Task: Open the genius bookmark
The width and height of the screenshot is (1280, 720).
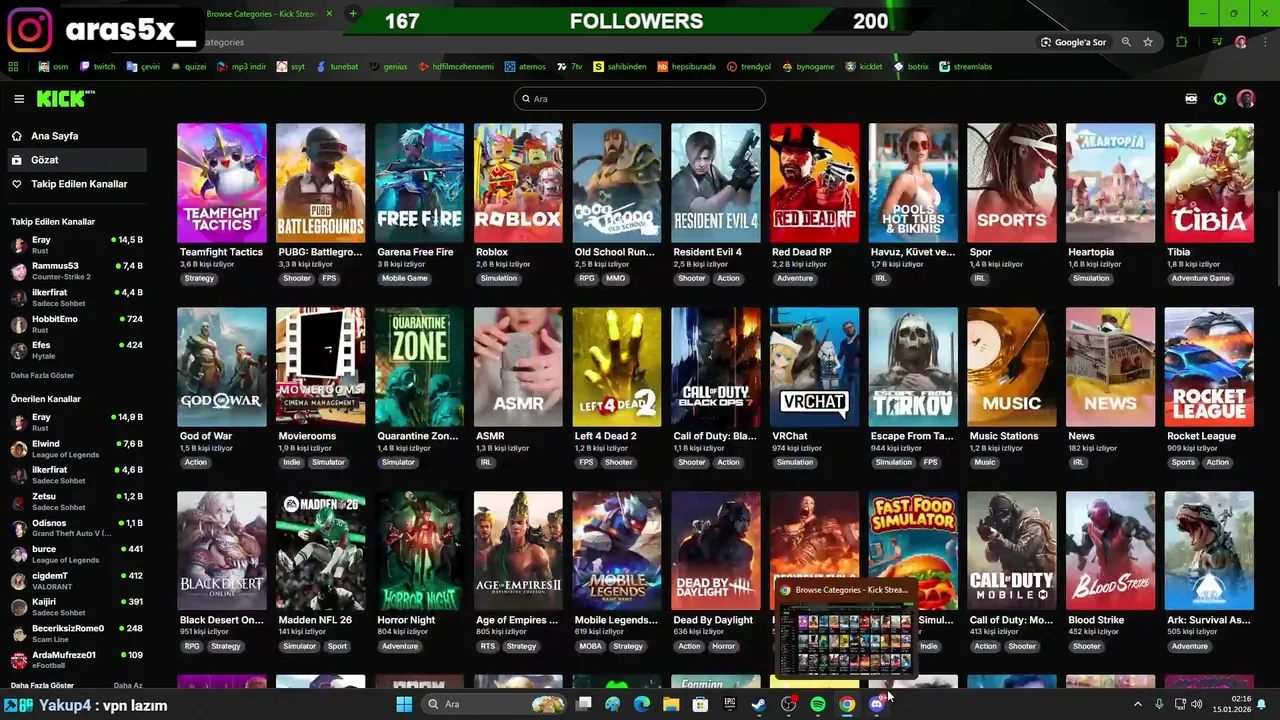Action: pos(388,67)
